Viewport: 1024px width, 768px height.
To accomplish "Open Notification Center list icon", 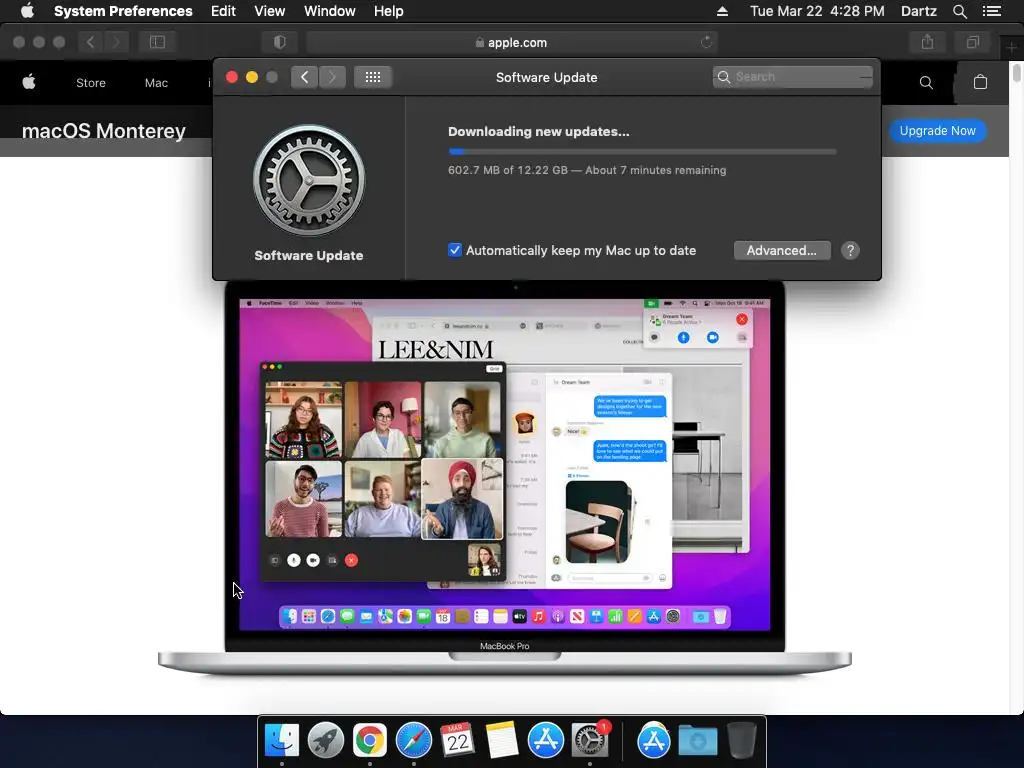I will point(992,11).
